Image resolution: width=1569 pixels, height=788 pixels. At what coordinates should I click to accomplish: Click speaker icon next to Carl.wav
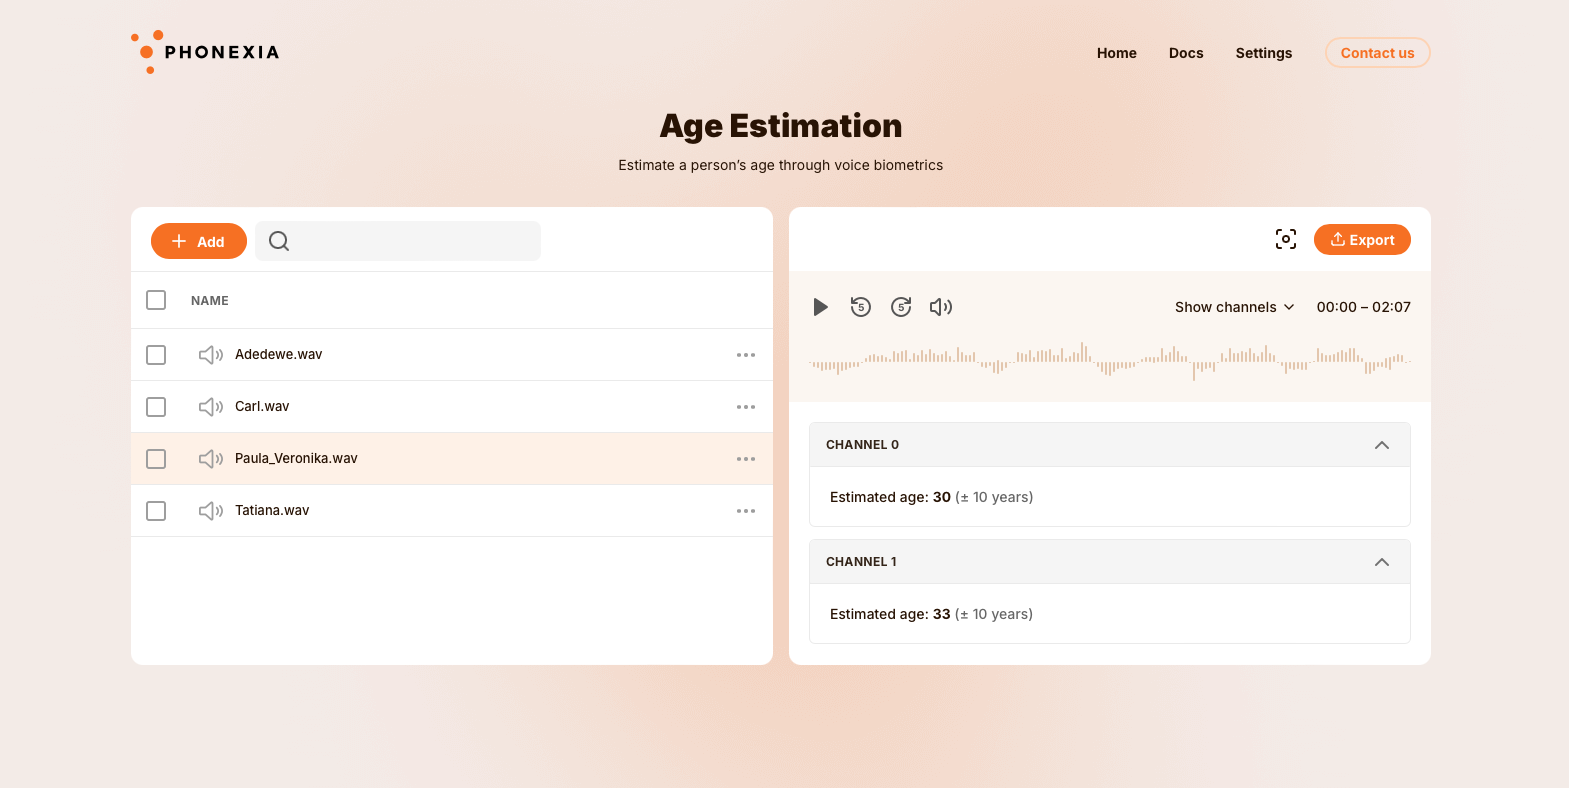point(211,407)
